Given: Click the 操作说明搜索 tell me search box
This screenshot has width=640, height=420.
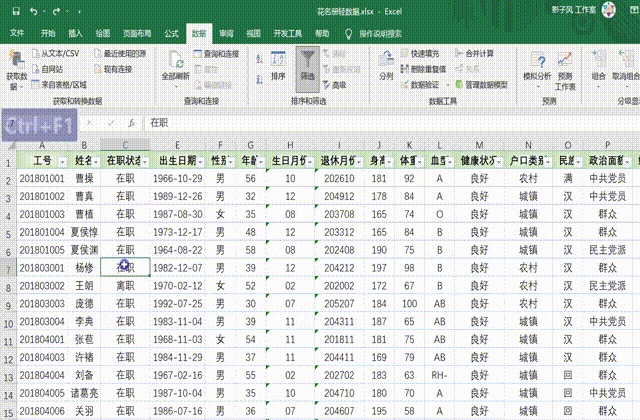Looking at the screenshot, I should point(380,33).
